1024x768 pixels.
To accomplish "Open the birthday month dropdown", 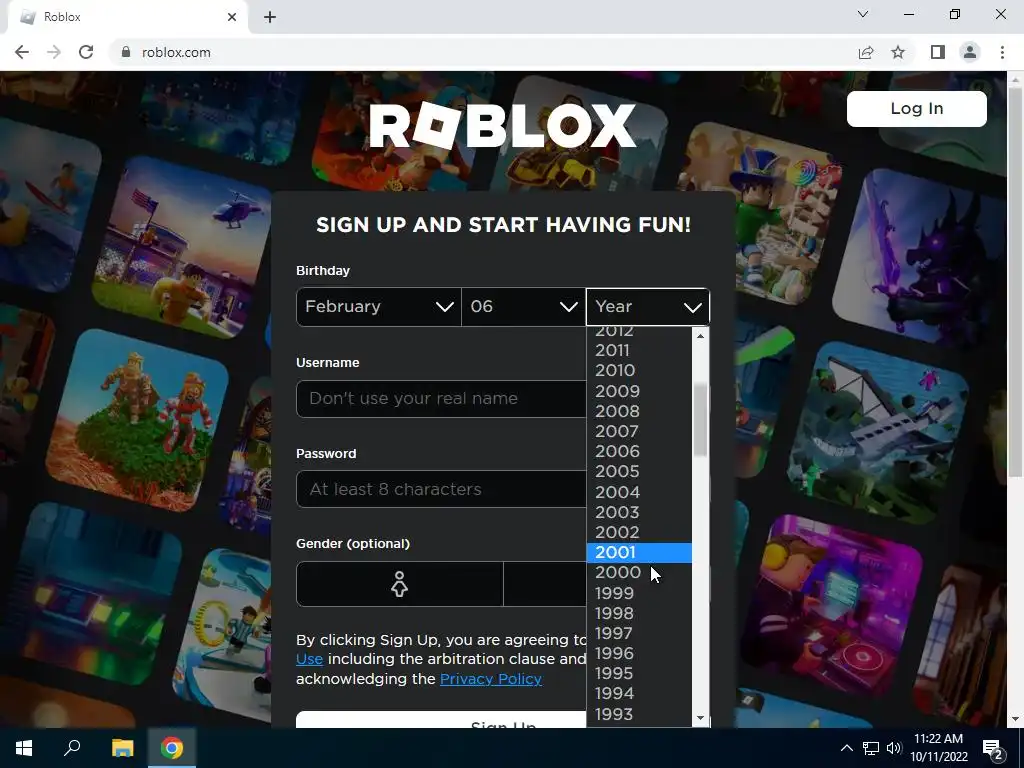I will point(379,306).
